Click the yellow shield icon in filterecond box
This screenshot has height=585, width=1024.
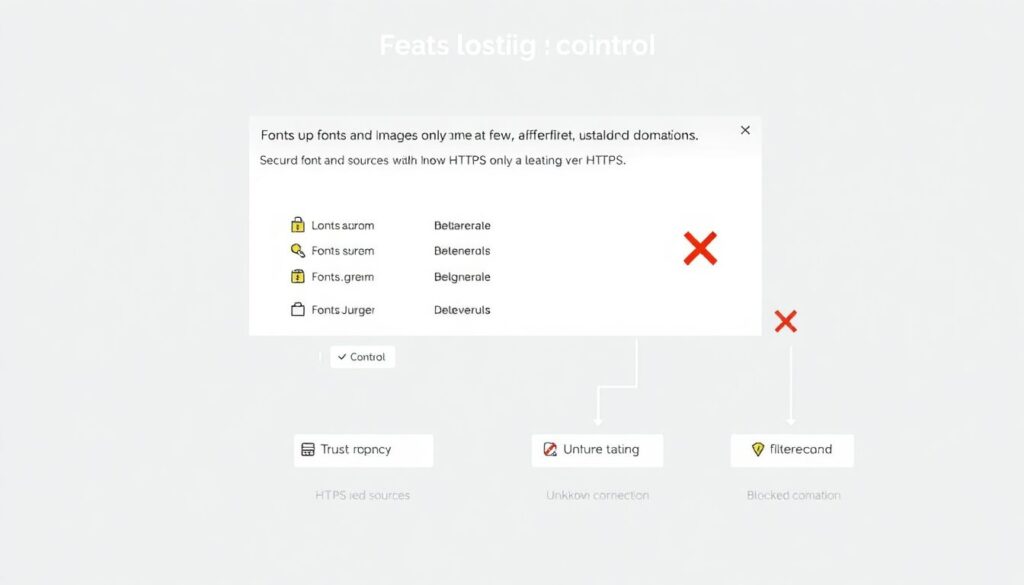[758, 450]
